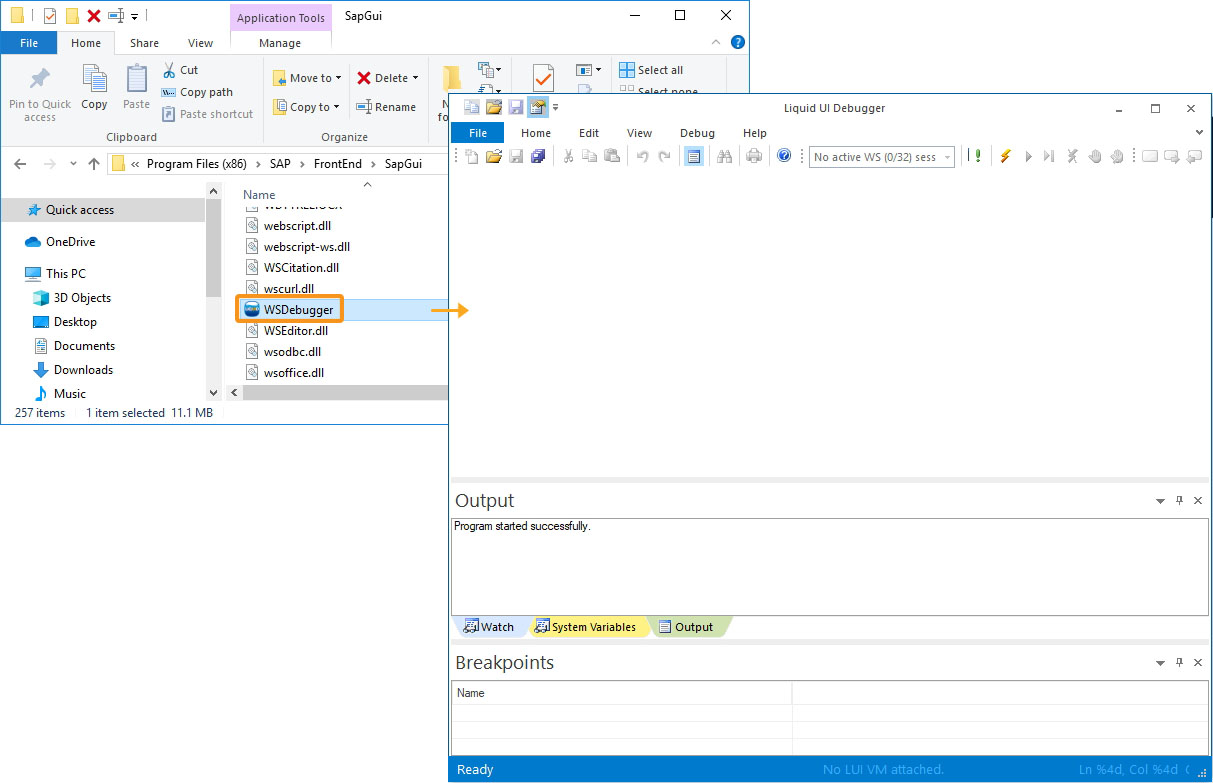Click the blue Help question icon in Debugger toolbar
This screenshot has width=1213, height=783.
(784, 156)
